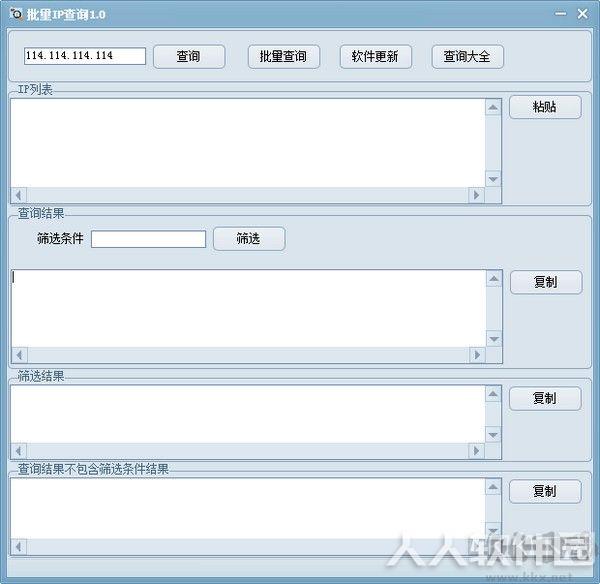
Task: Click the up arrow of the bottom results scrollbar
Action: pyautogui.click(x=493, y=487)
